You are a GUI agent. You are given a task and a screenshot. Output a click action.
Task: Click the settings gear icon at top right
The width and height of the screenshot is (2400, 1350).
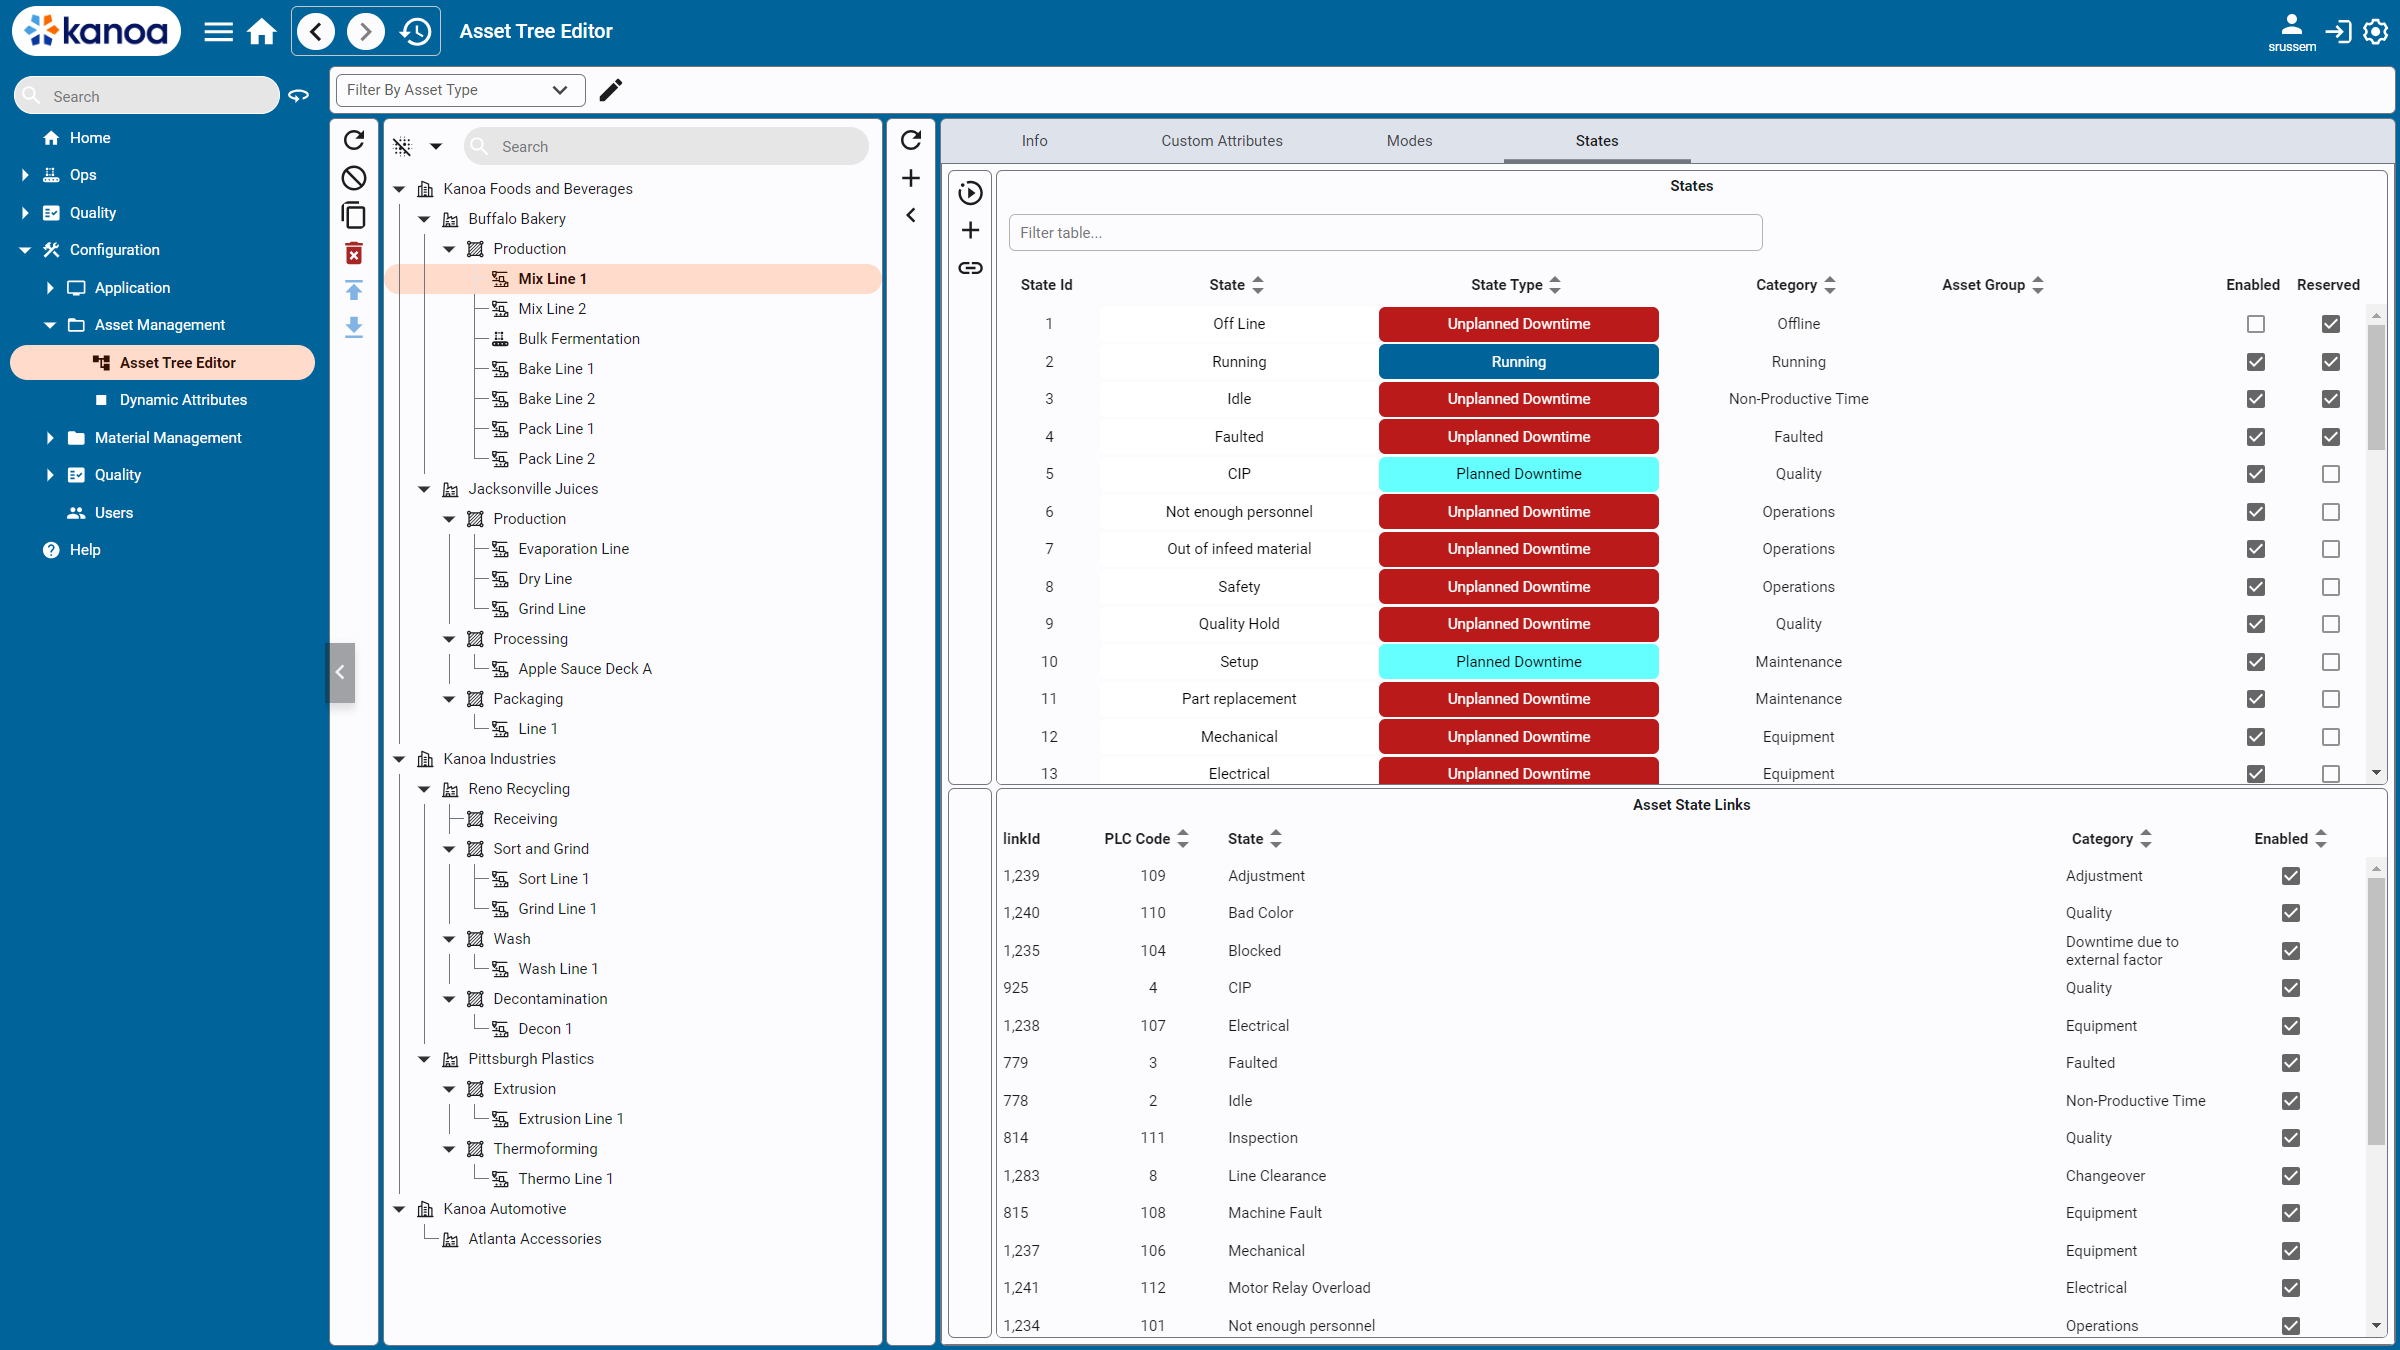point(2376,32)
